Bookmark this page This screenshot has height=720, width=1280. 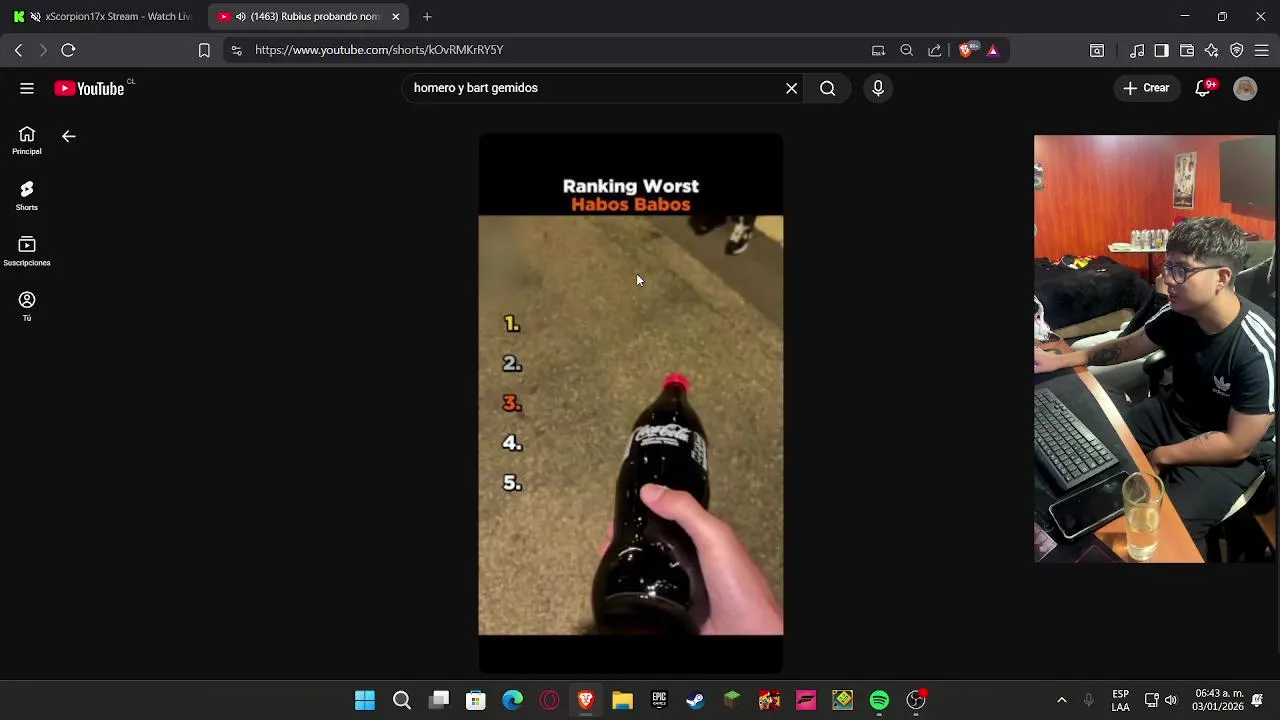tap(204, 50)
